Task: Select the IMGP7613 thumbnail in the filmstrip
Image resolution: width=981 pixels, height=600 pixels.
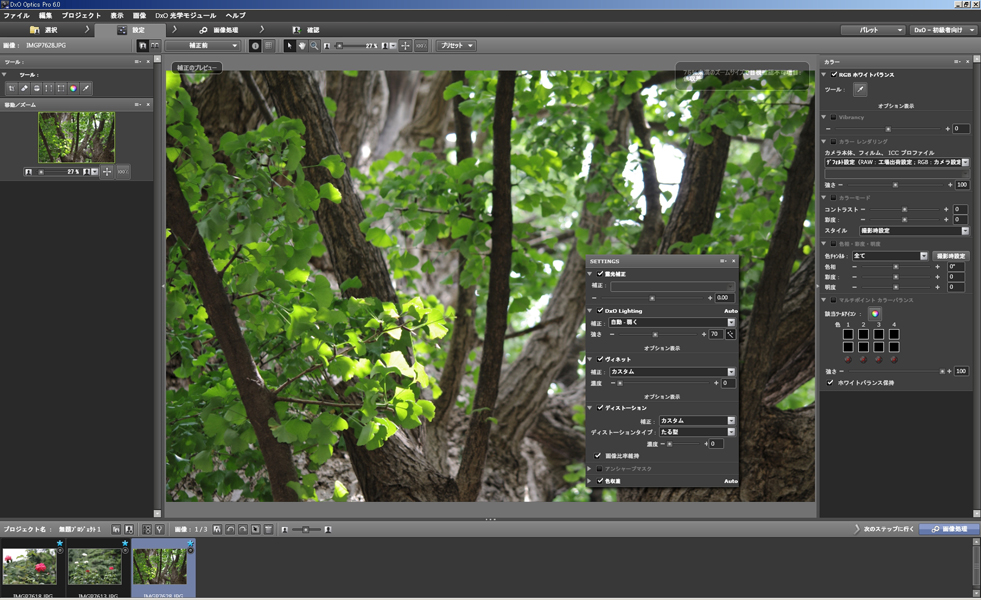Action: 93,570
